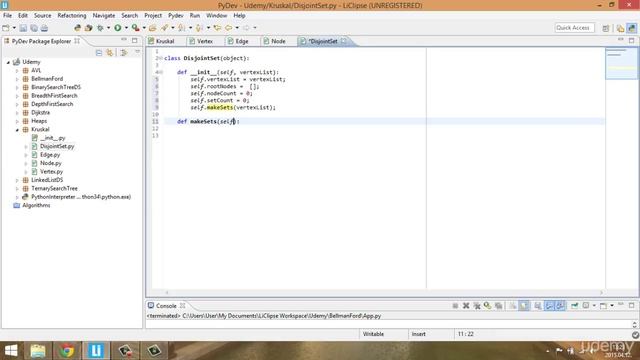Open the Refactoring menu
The width and height of the screenshot is (640, 360).
[x=72, y=16]
